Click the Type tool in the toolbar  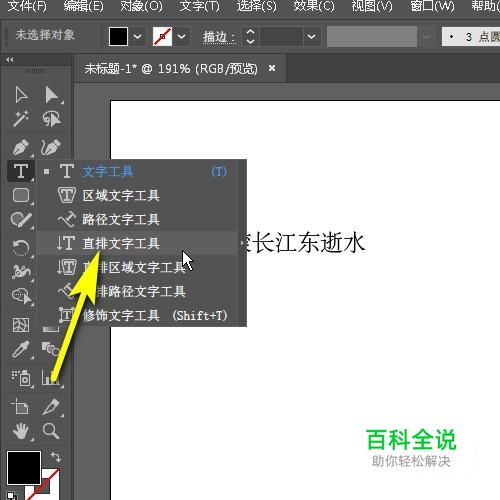pyautogui.click(x=21, y=171)
